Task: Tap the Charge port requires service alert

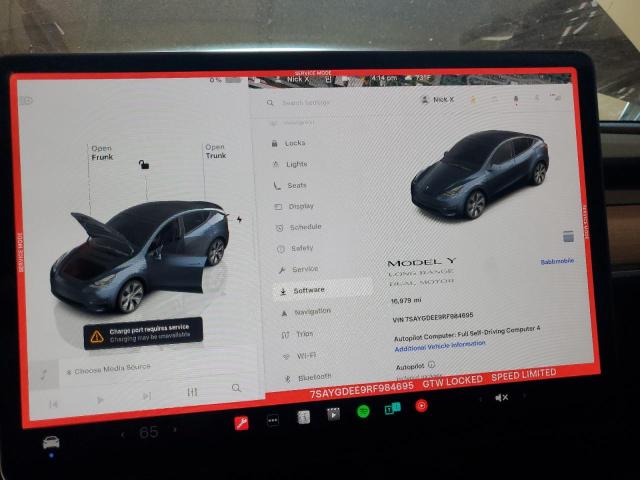Action: [x=143, y=333]
